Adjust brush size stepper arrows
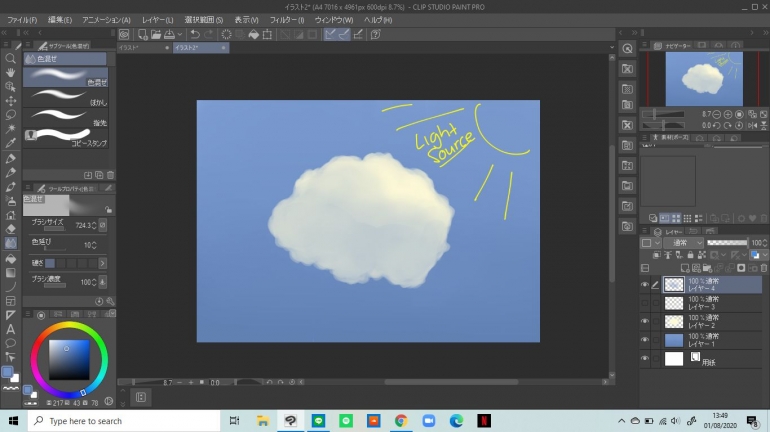 click(x=94, y=225)
